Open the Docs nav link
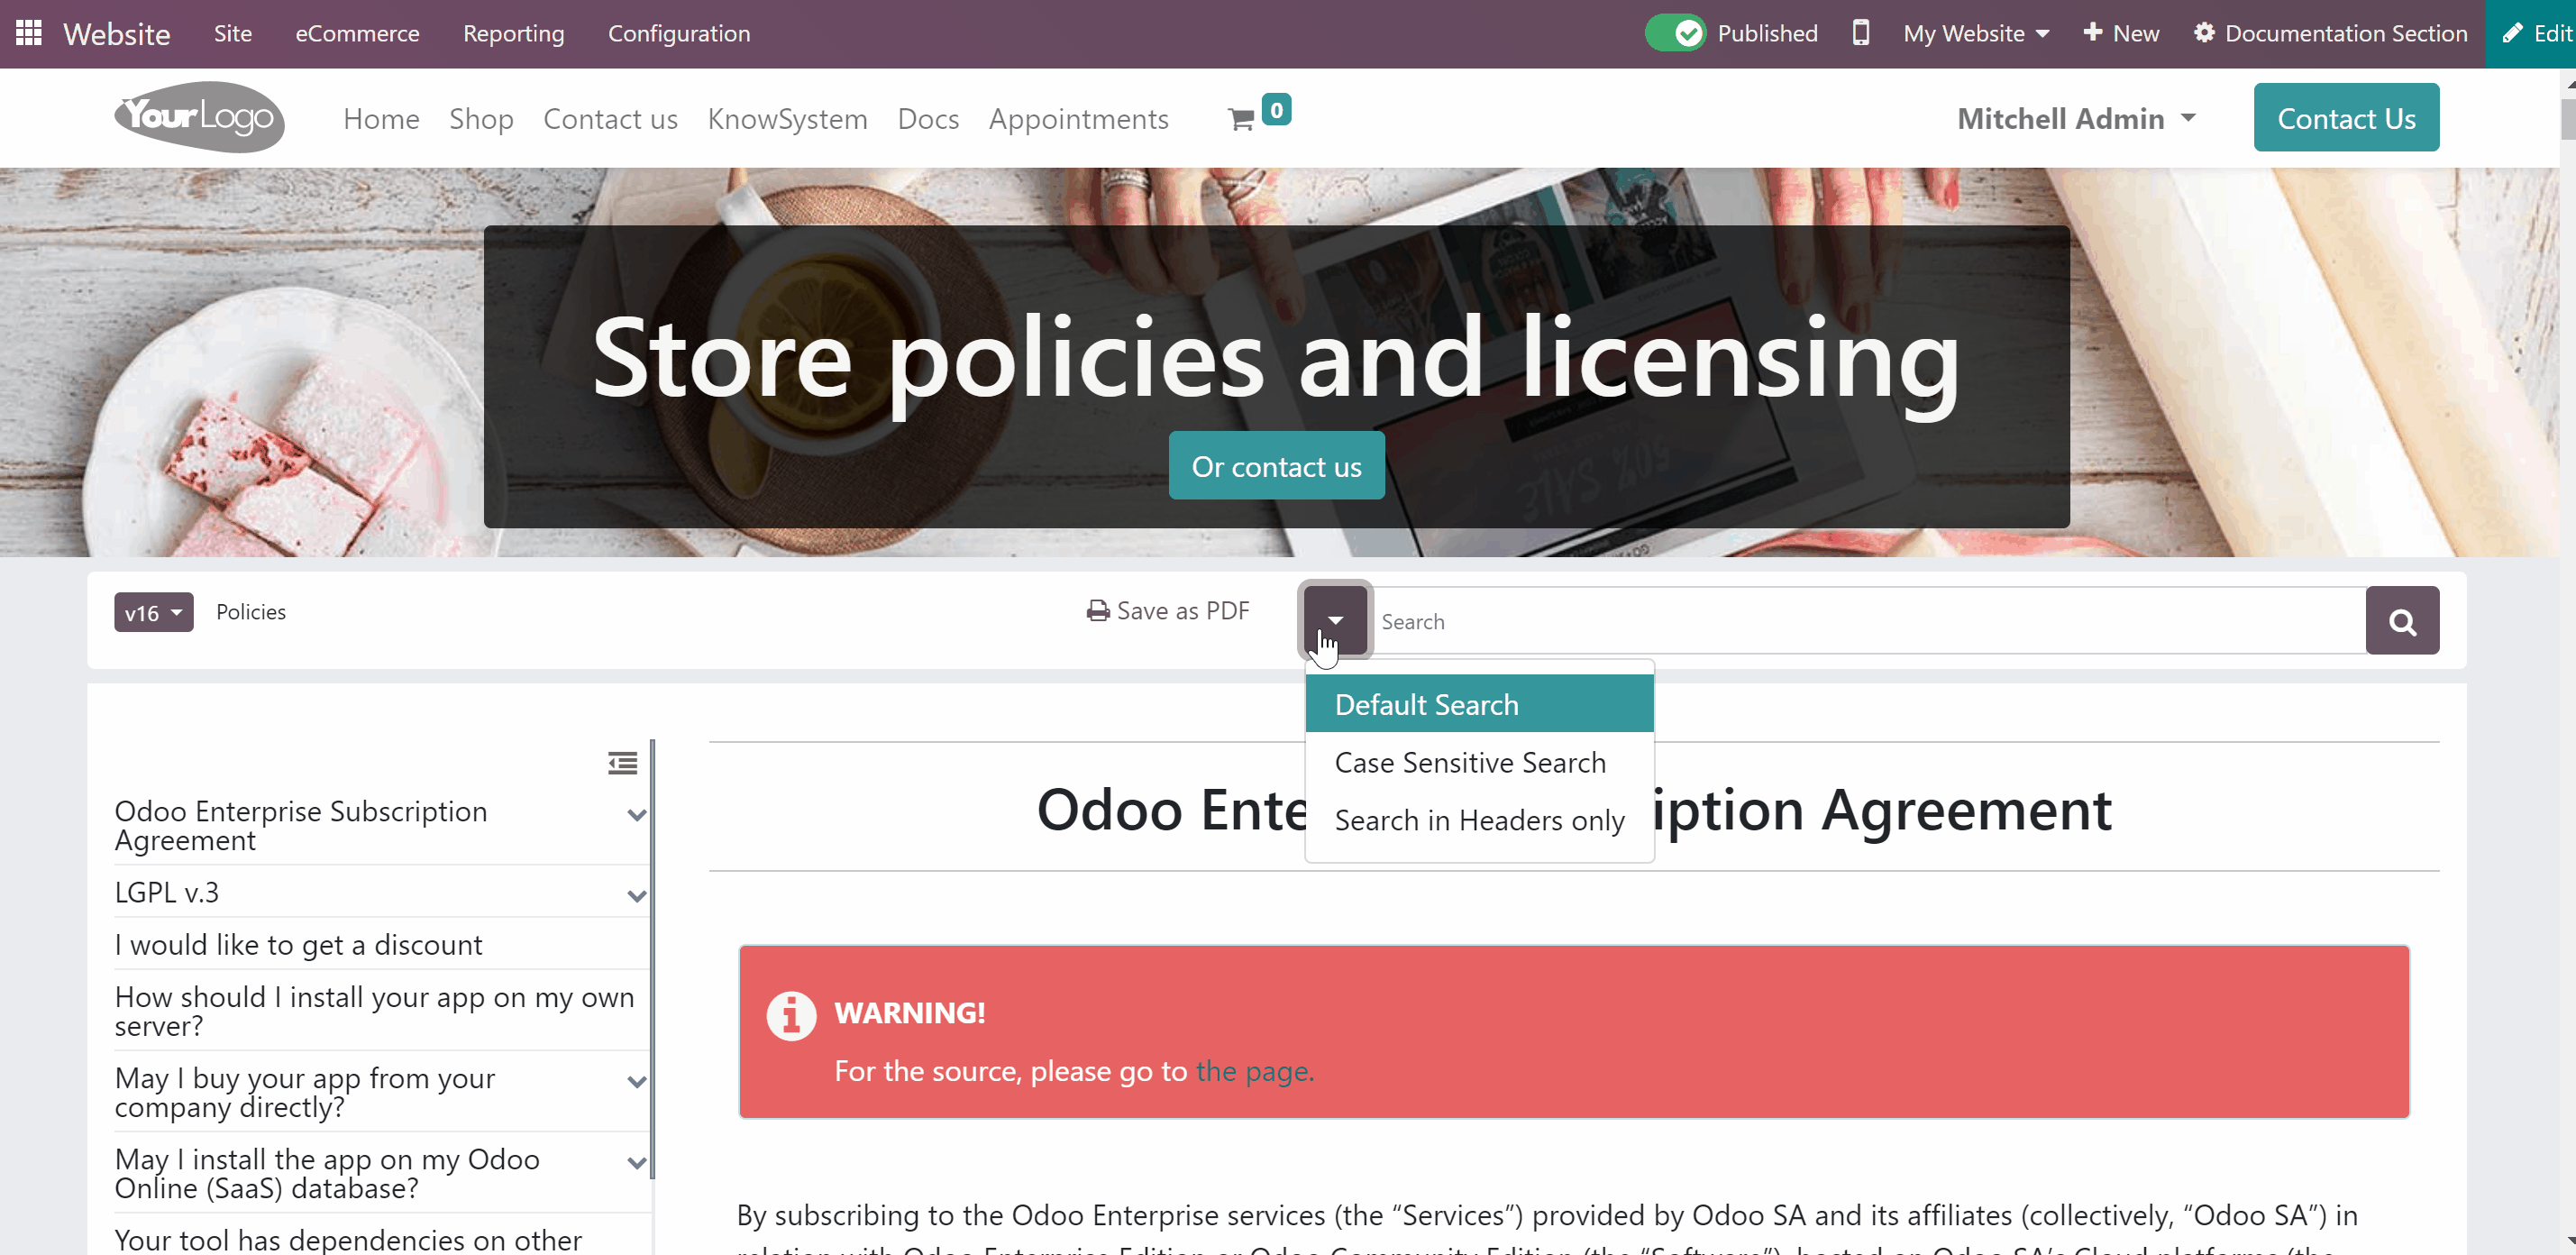The image size is (2576, 1255). click(x=928, y=119)
